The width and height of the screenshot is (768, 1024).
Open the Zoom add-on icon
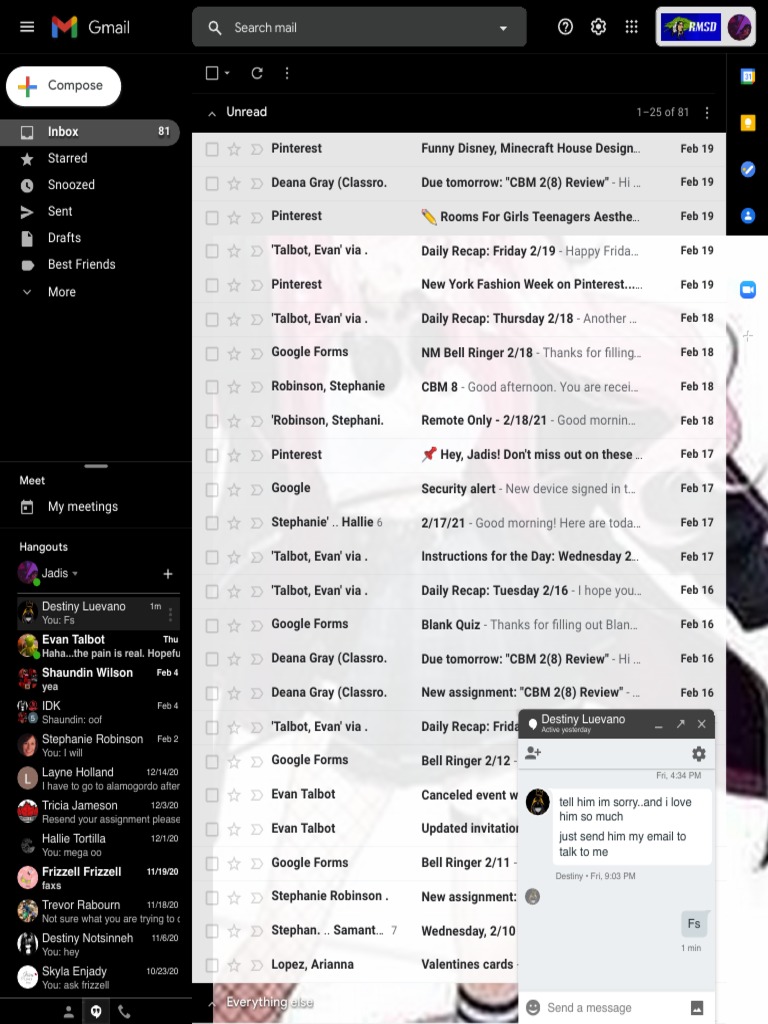(x=748, y=289)
